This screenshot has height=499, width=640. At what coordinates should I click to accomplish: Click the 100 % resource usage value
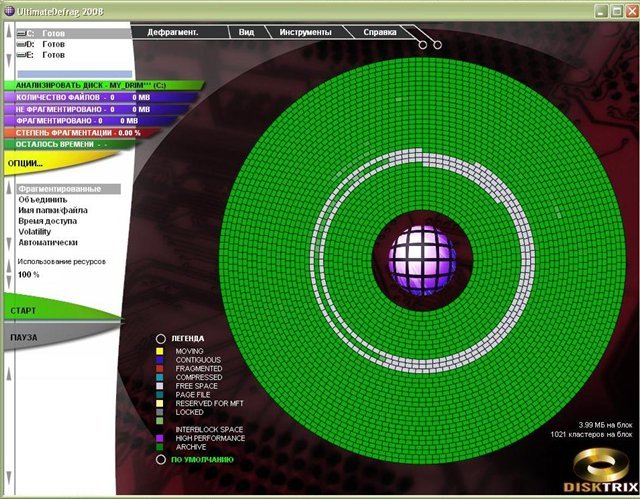click(x=28, y=275)
